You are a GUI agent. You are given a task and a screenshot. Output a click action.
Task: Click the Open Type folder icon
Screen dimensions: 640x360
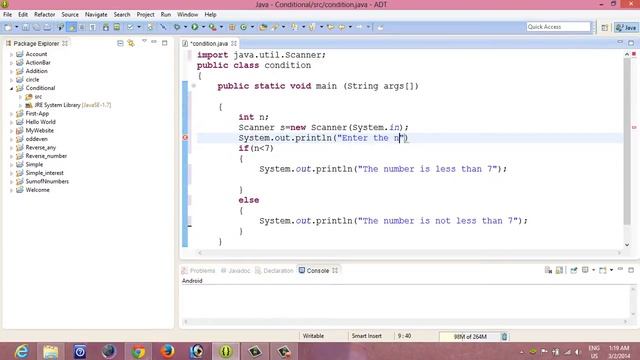point(263,27)
